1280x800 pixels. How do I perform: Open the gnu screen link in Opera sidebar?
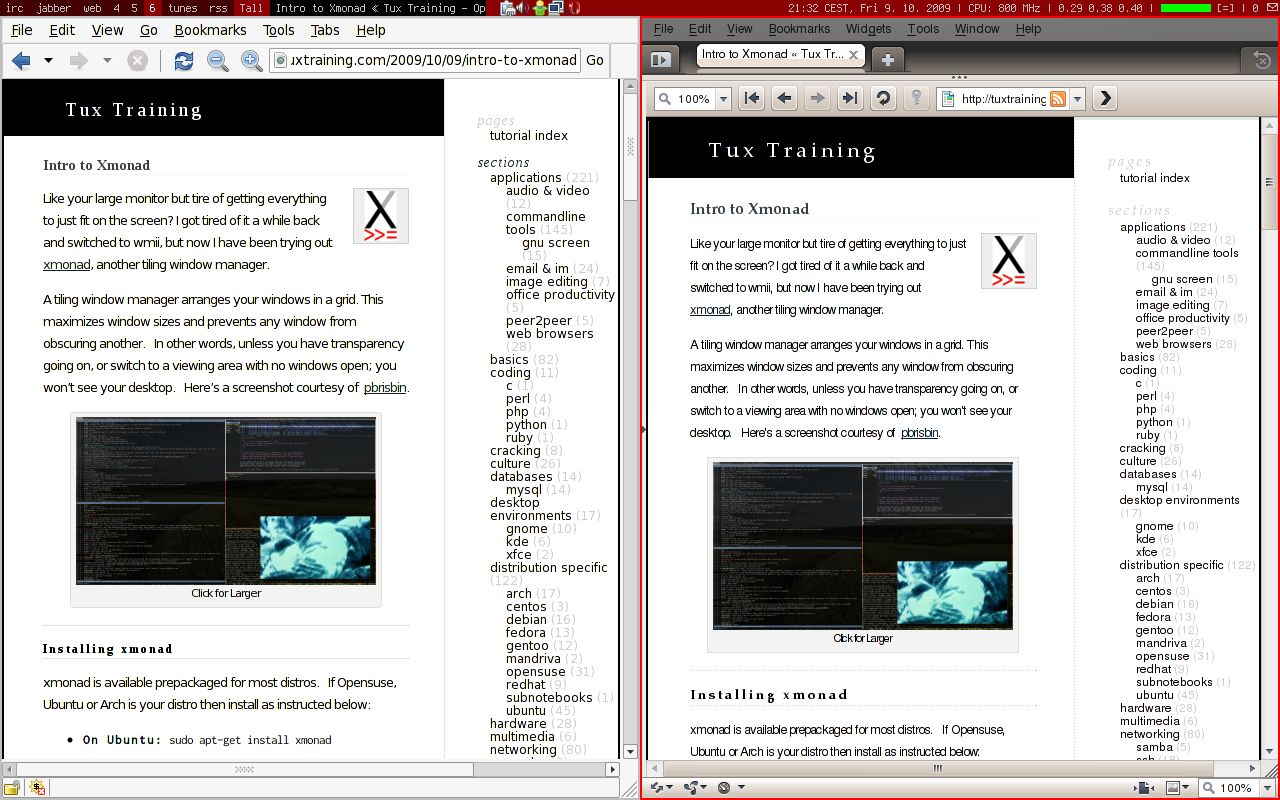coord(1181,280)
